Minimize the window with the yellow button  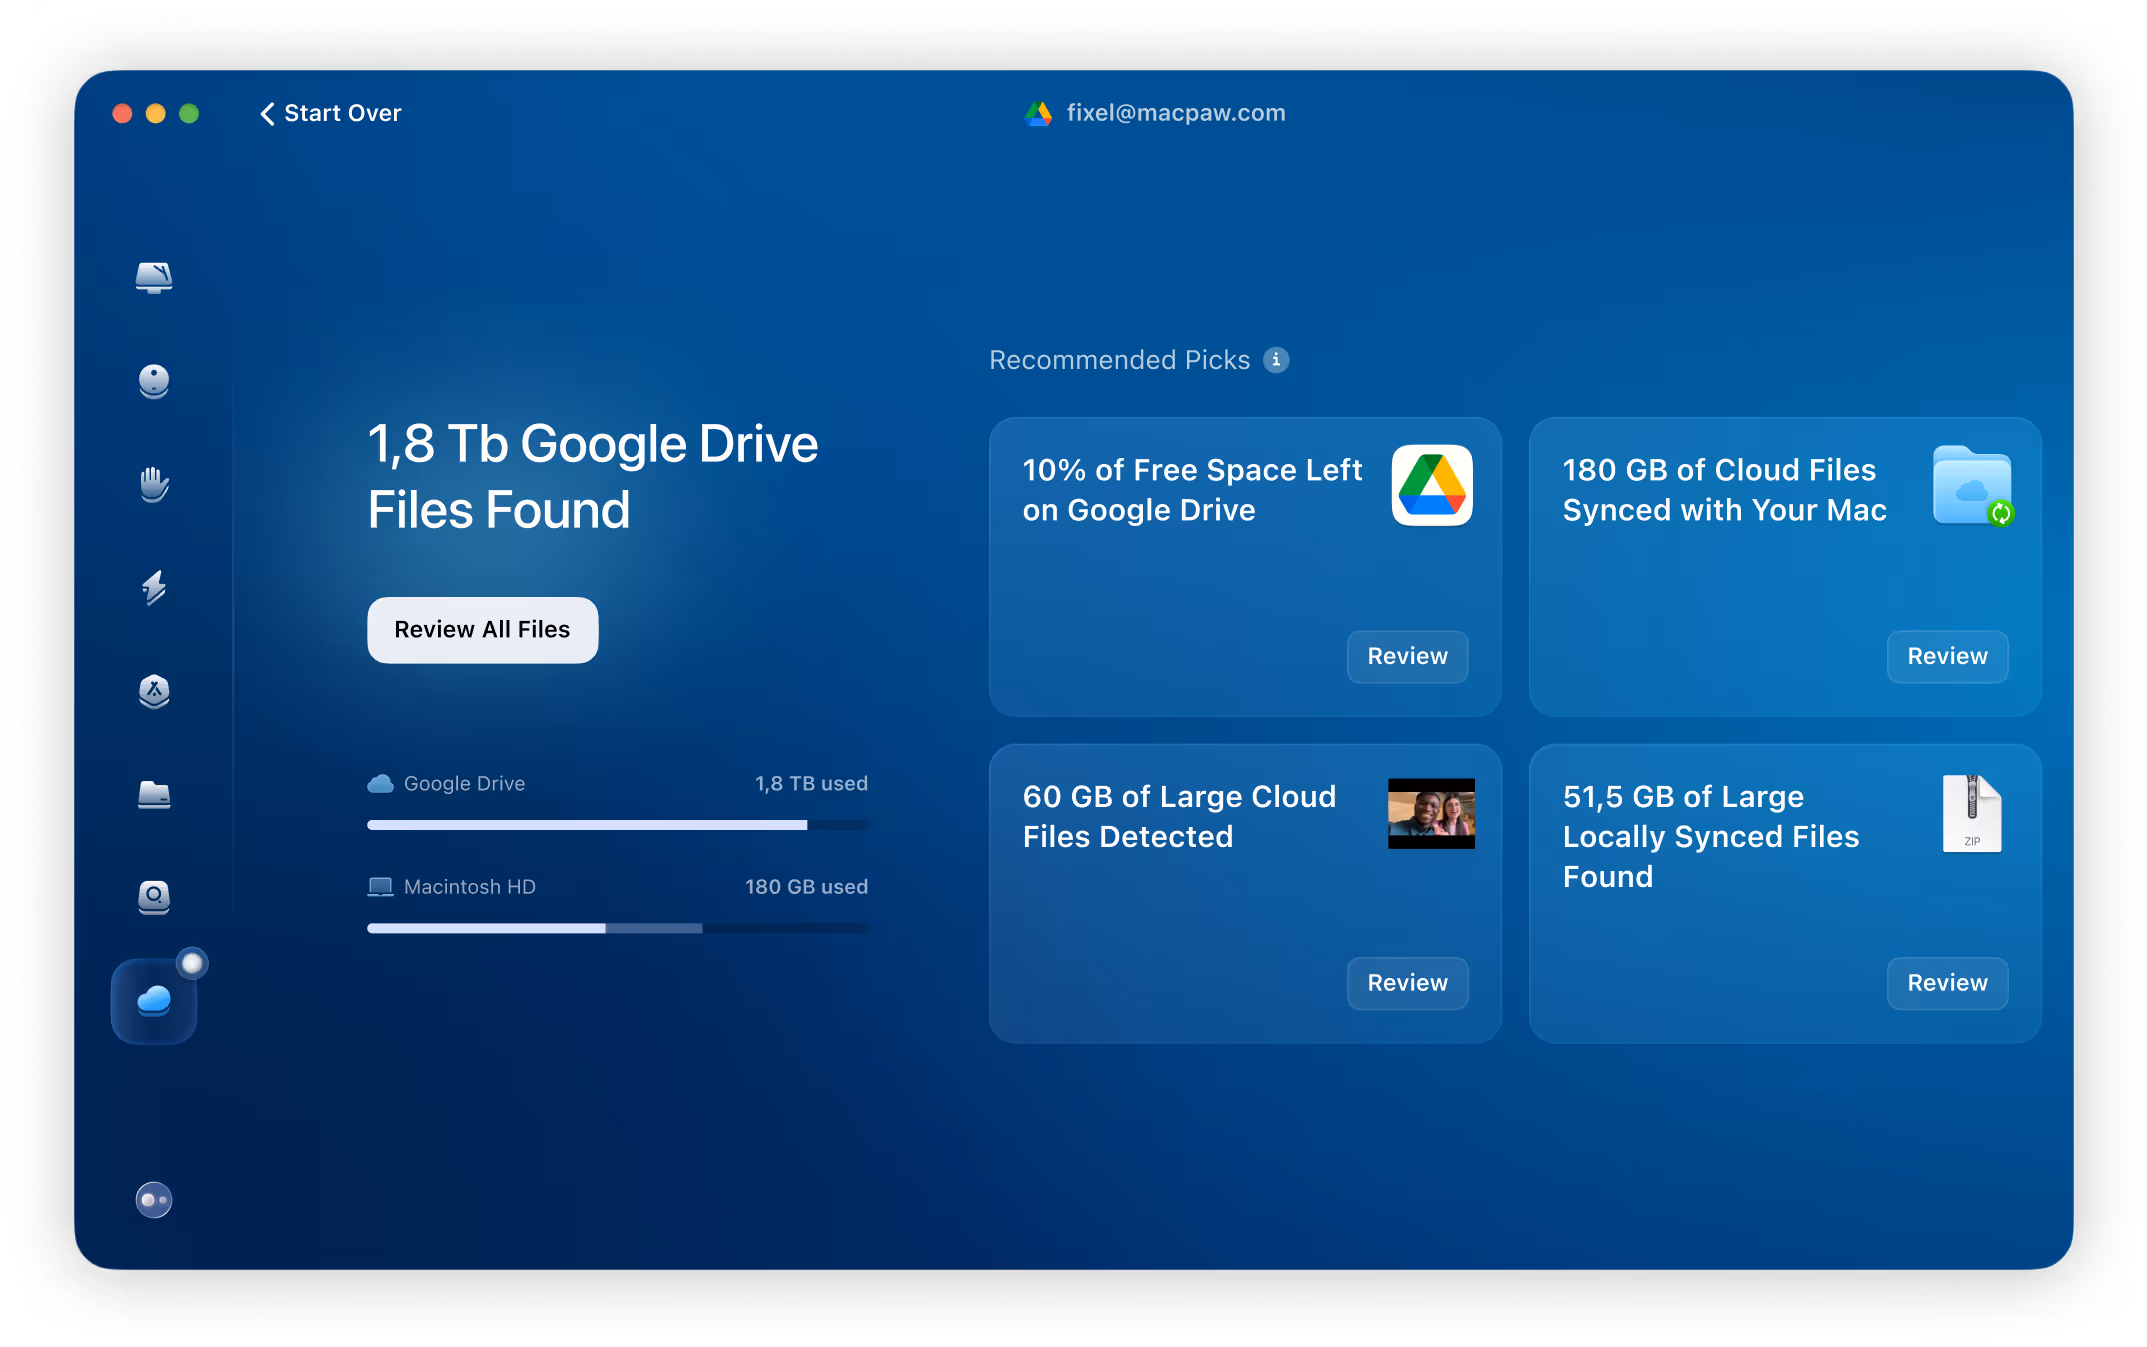tap(156, 114)
